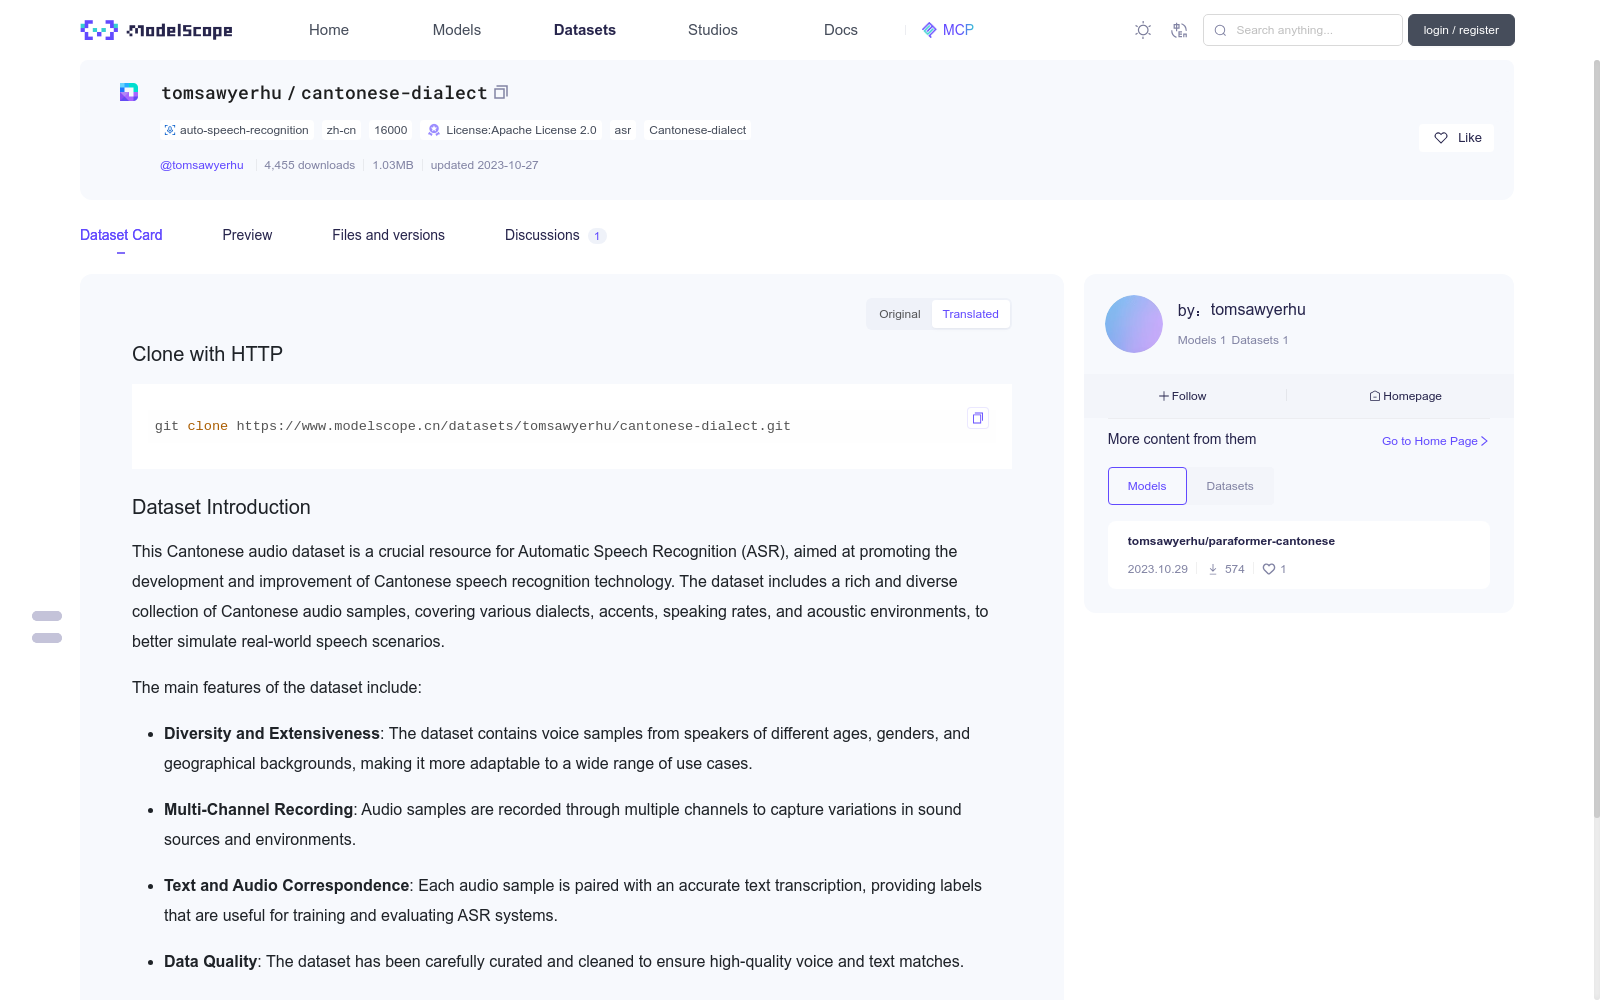Open the Files and versions tab

[388, 235]
